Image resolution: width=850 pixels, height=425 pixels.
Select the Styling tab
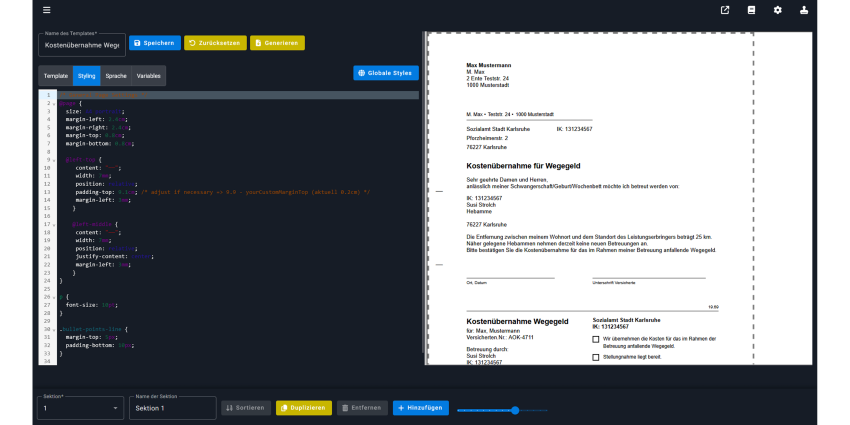(86, 76)
